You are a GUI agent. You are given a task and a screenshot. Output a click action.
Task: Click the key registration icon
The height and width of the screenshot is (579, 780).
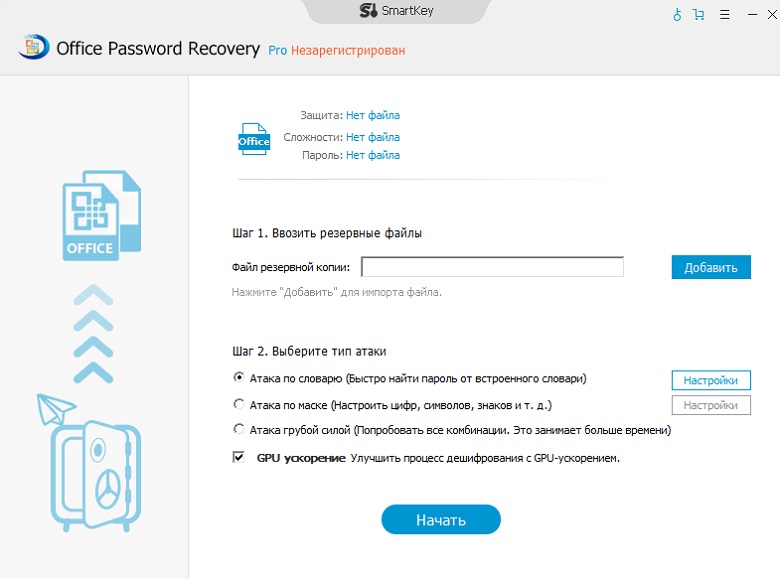(677, 15)
